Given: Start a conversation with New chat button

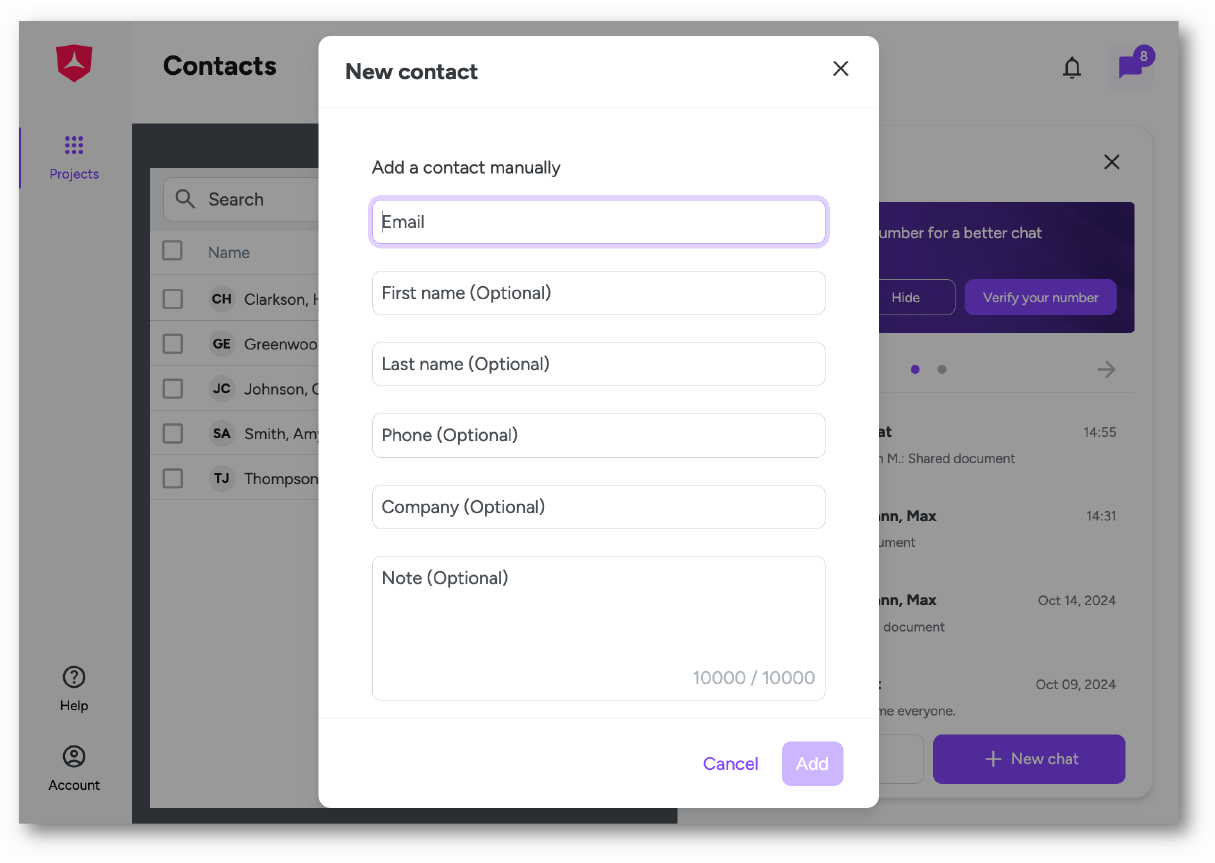Looking at the screenshot, I should 1029,759.
